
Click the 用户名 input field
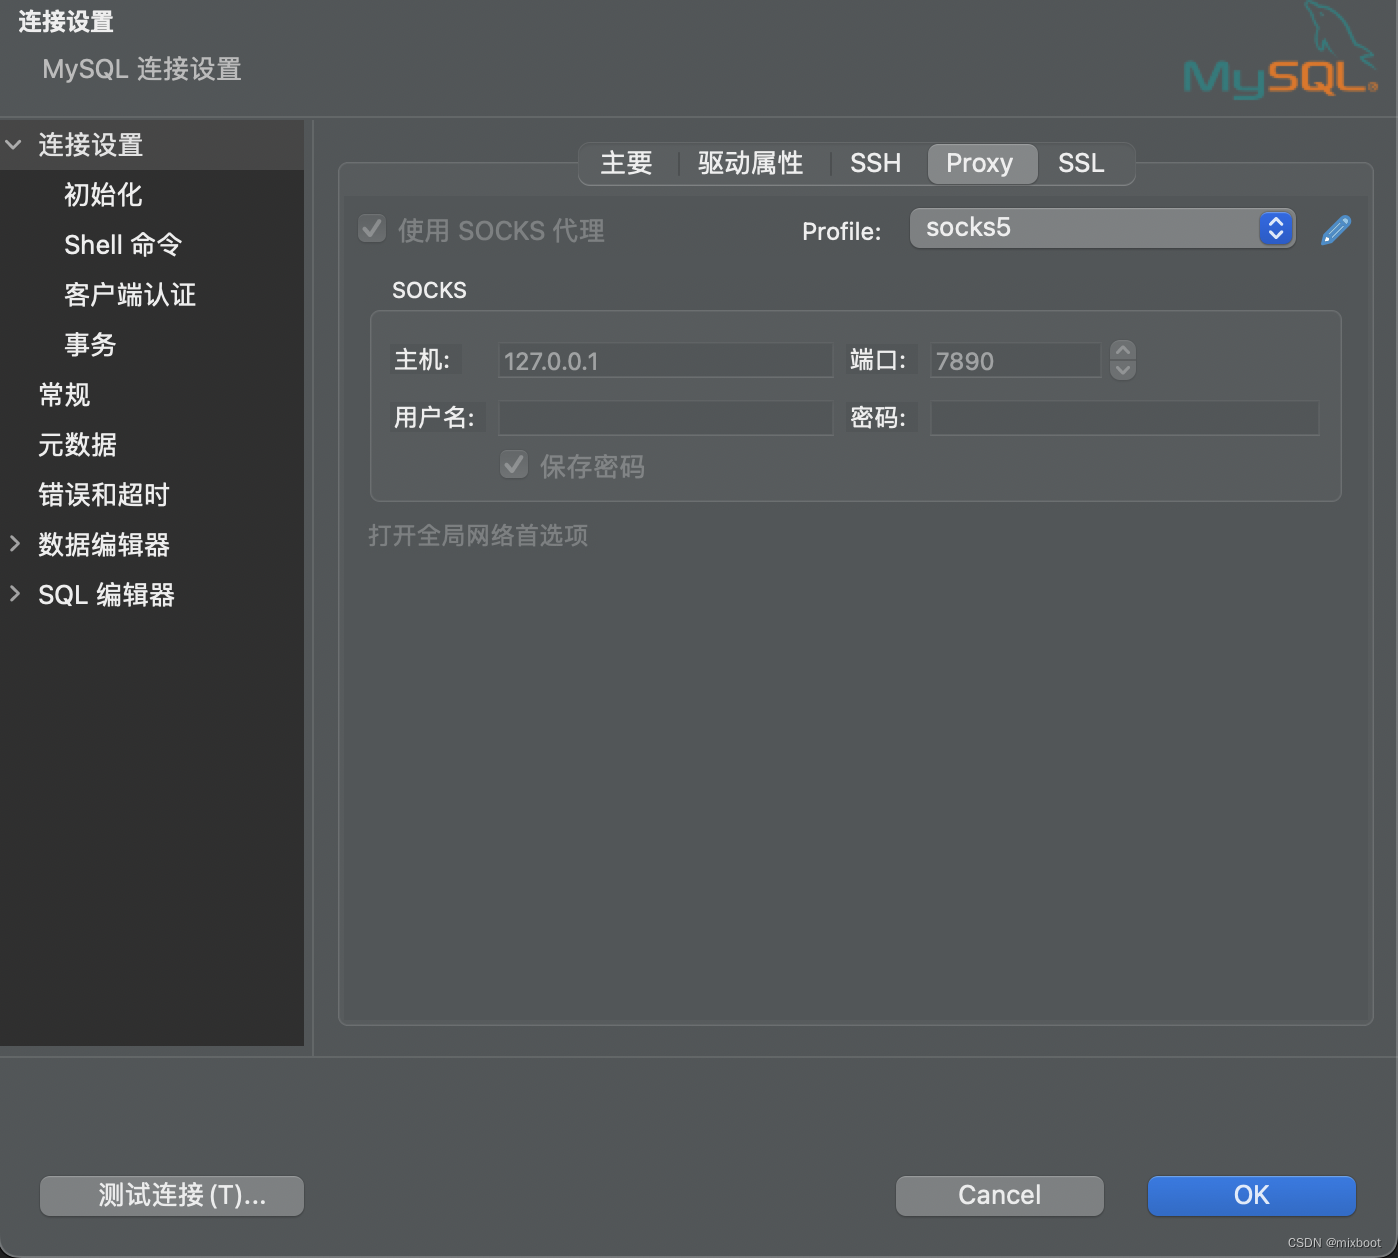(664, 418)
